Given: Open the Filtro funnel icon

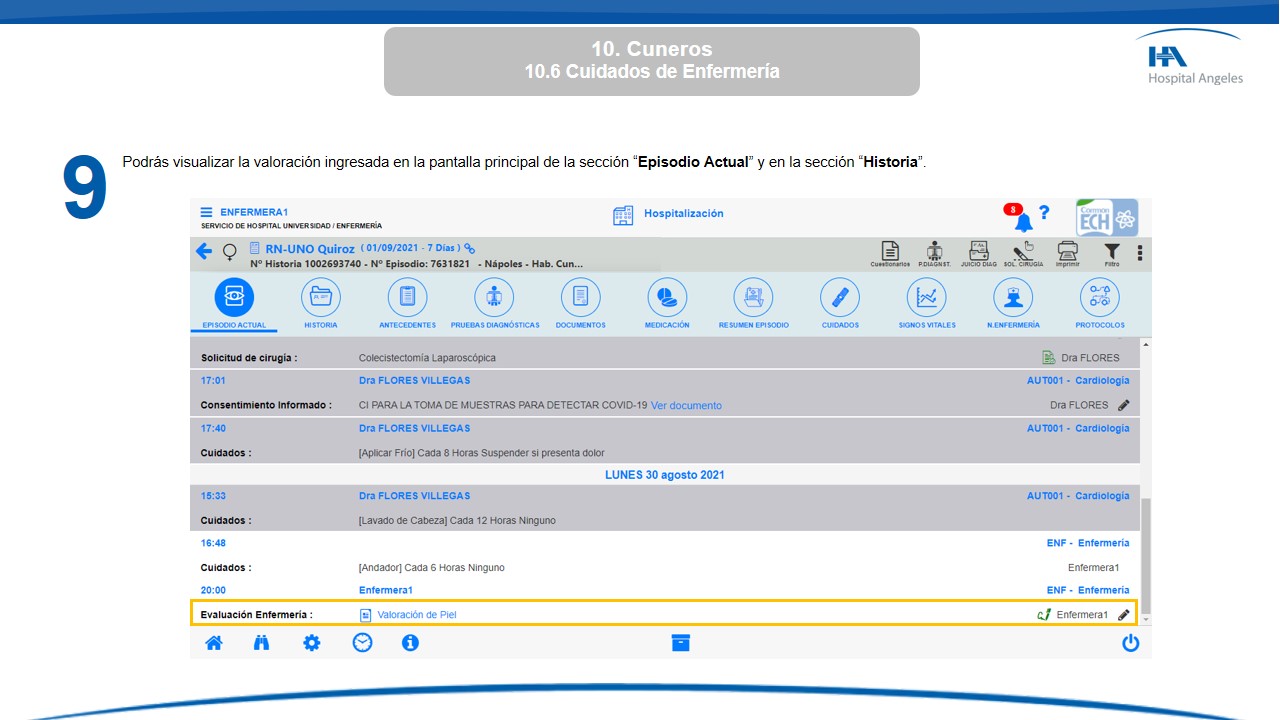Looking at the screenshot, I should pos(1112,254).
